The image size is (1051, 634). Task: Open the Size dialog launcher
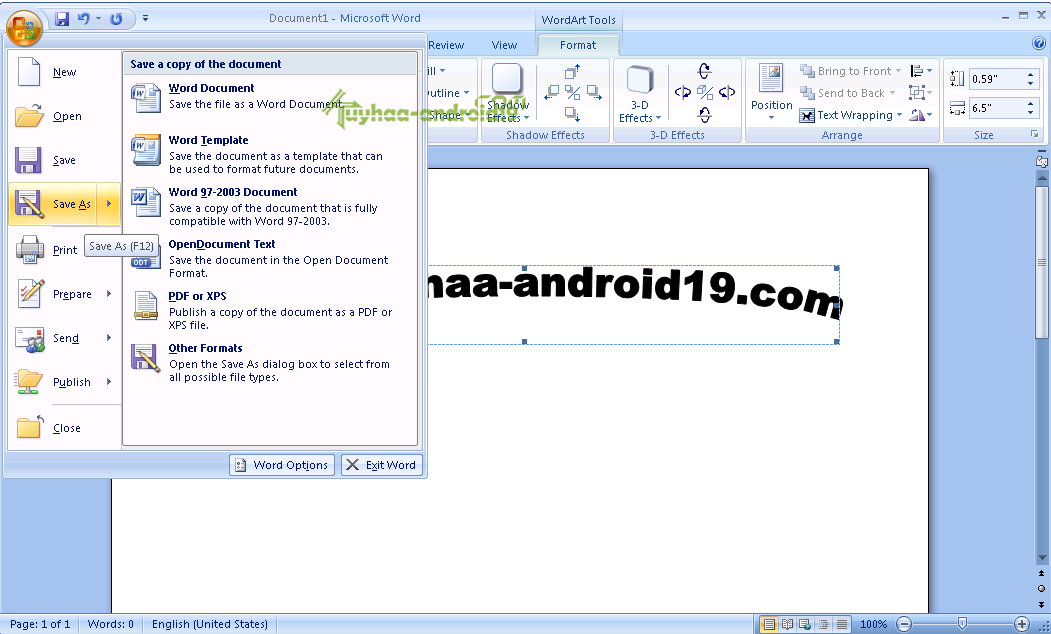tap(1034, 135)
